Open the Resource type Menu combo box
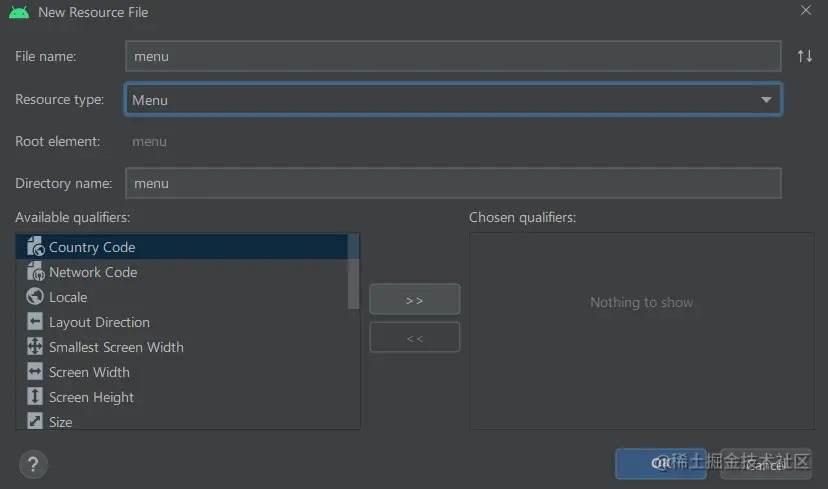The image size is (828, 489). 453,99
